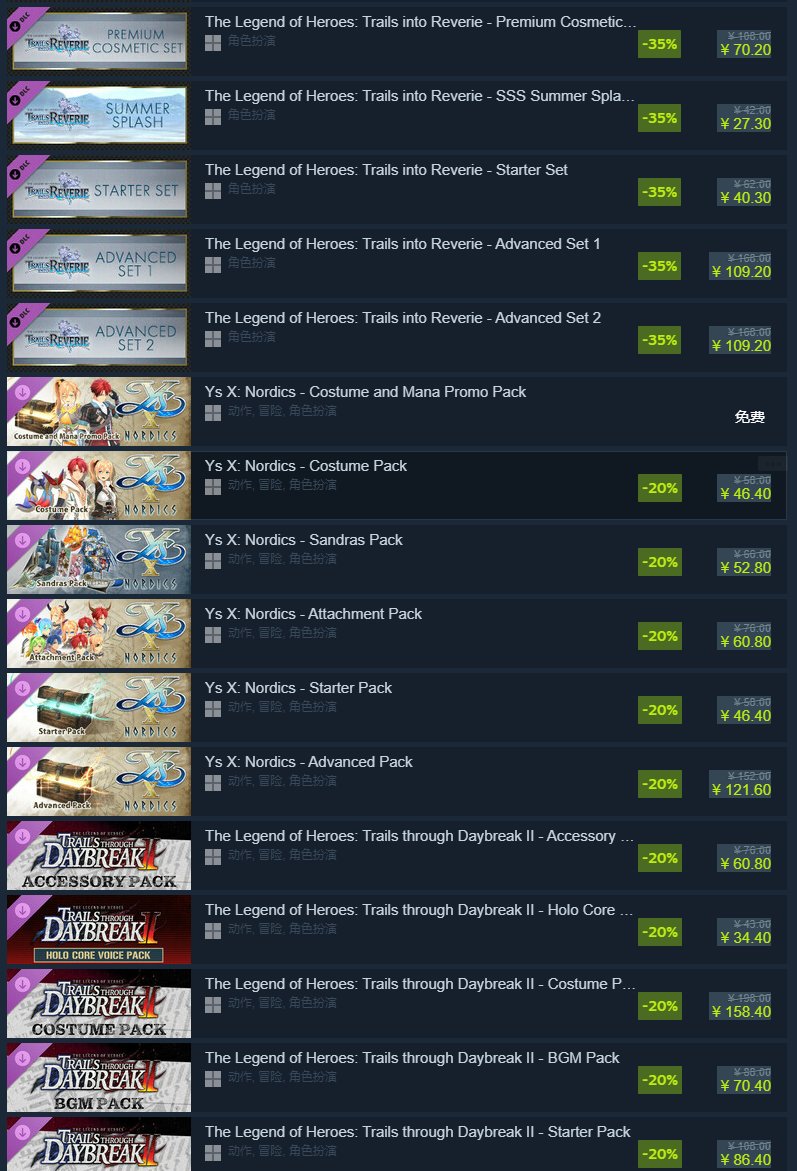The height and width of the screenshot is (1171, 797).
Task: Open Ys X Costume and Mana Promo Pack thumbnail
Action: (x=99, y=412)
